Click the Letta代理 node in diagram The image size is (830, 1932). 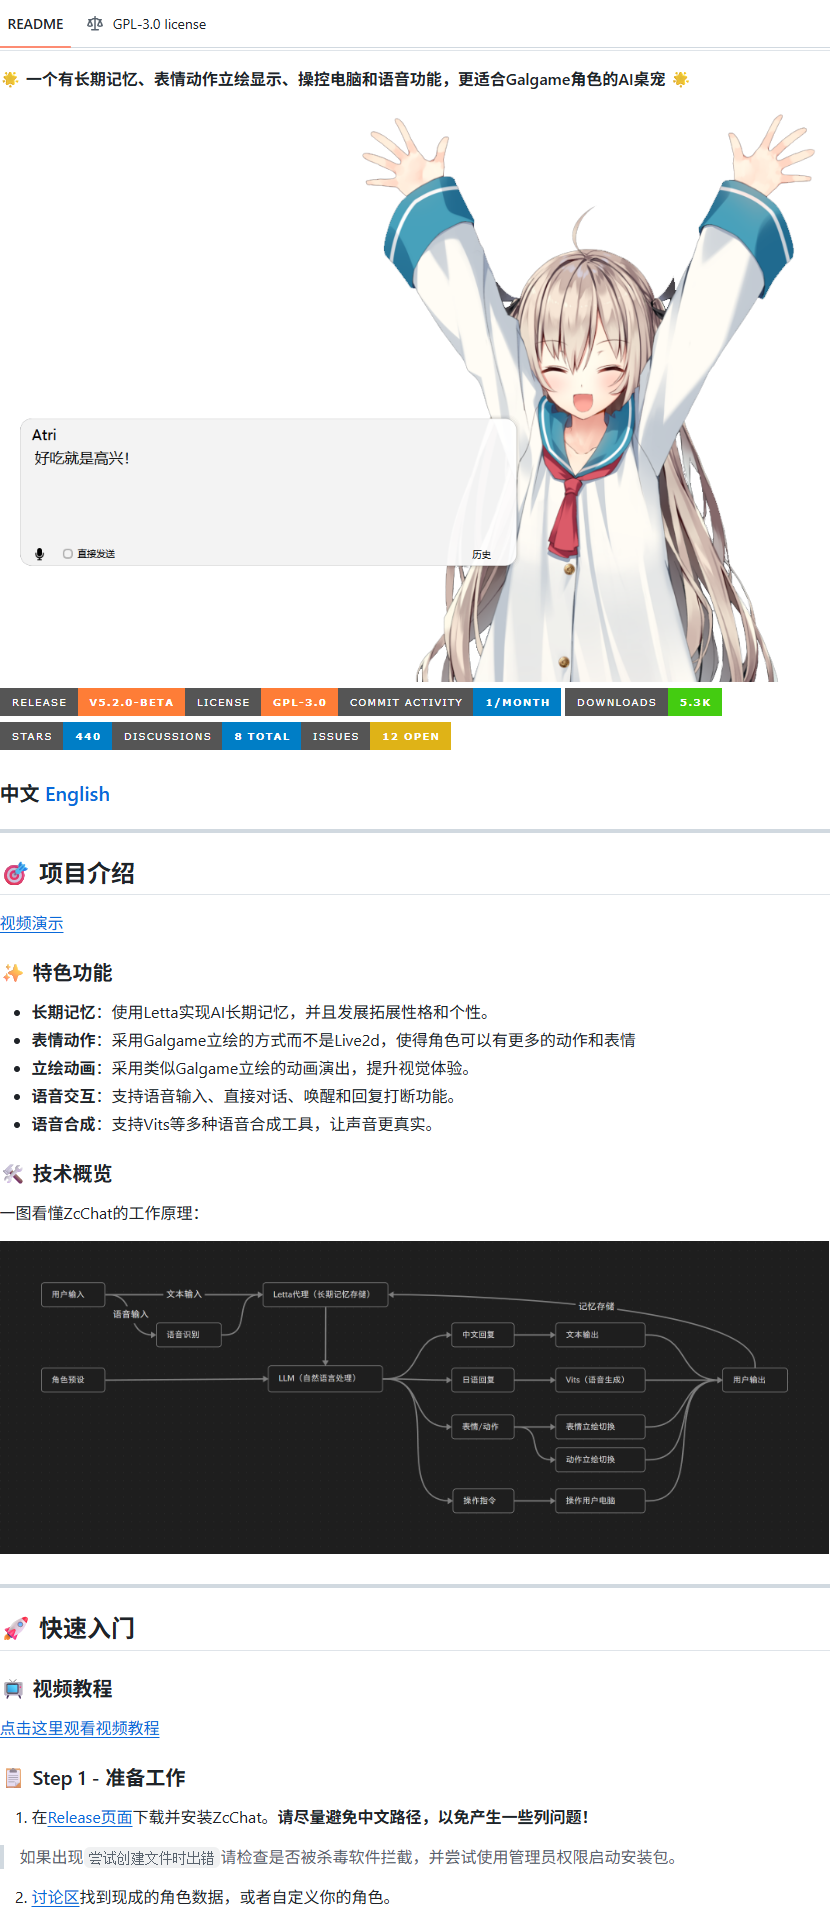point(325,1294)
